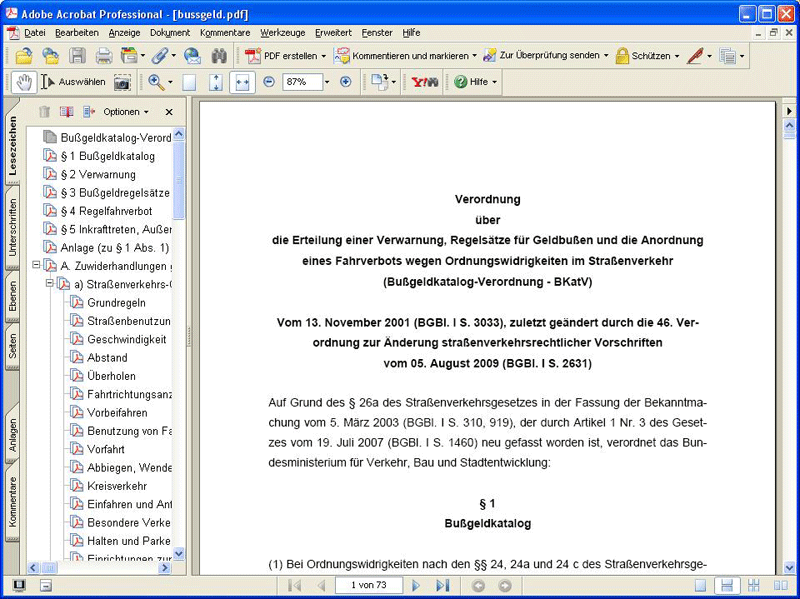Go to the last page
Image resolution: width=800 pixels, height=599 pixels.
[442, 585]
